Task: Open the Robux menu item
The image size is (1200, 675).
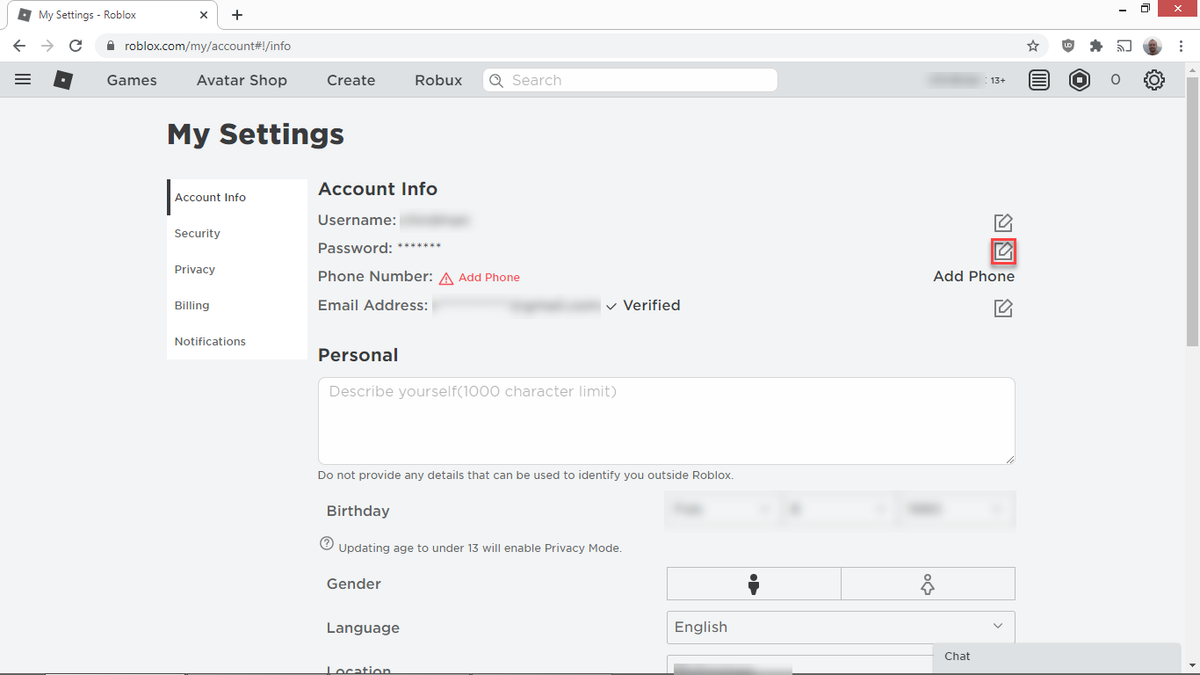Action: coord(439,80)
